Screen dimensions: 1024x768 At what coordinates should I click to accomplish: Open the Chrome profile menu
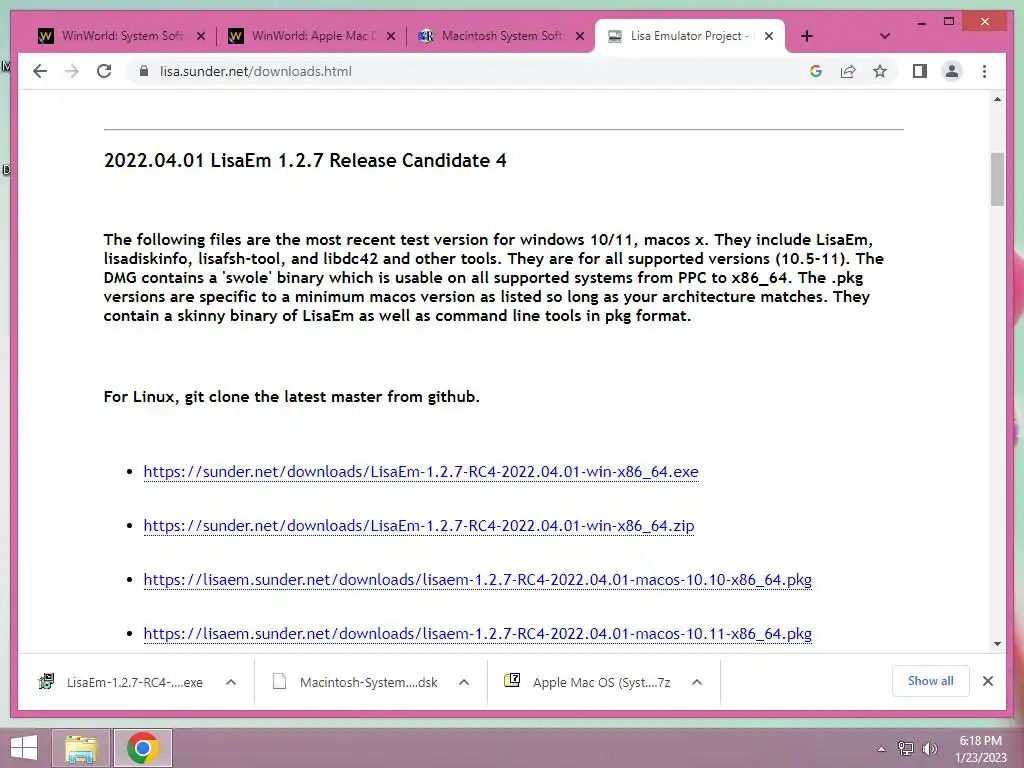click(x=952, y=71)
